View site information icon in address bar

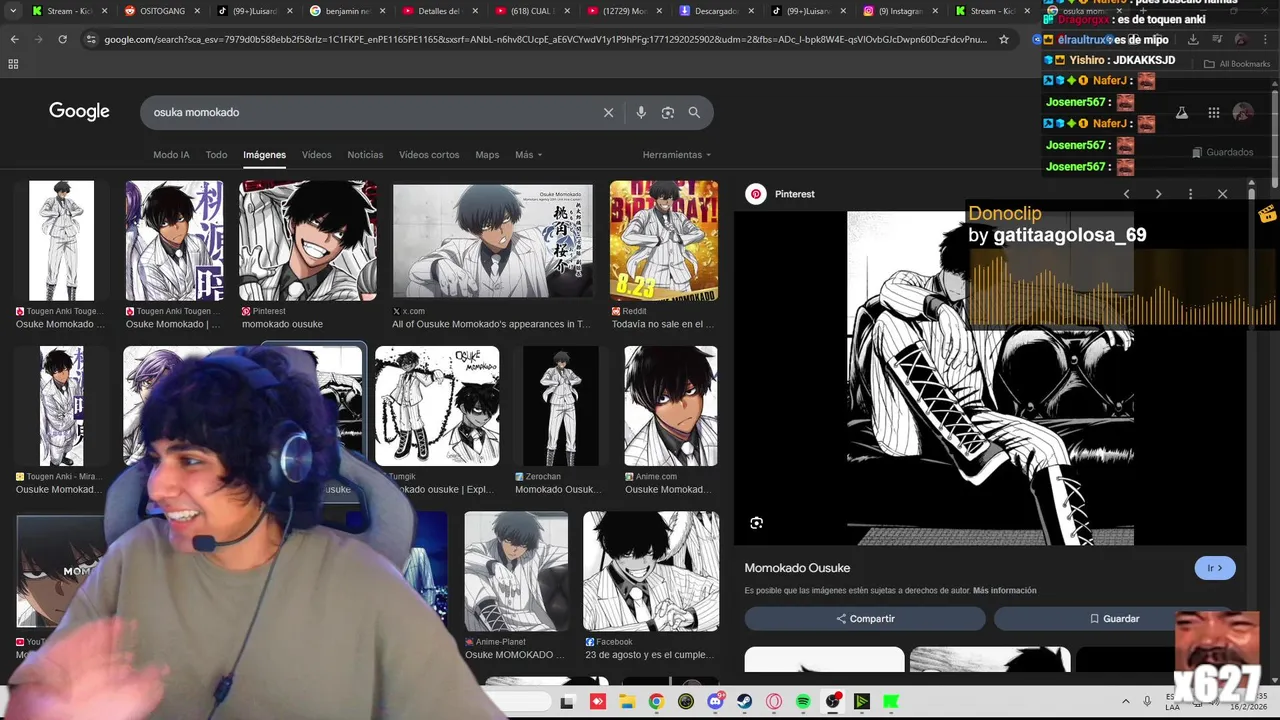pos(91,39)
